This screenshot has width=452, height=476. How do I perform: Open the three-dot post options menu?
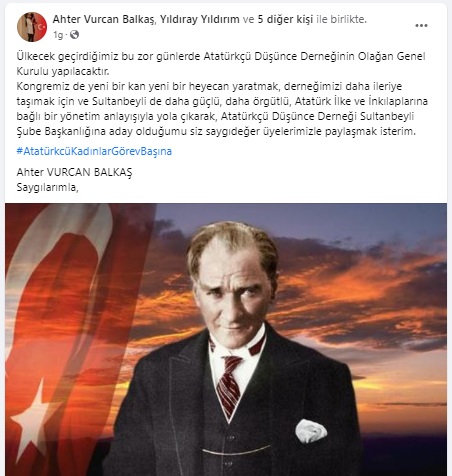[421, 26]
